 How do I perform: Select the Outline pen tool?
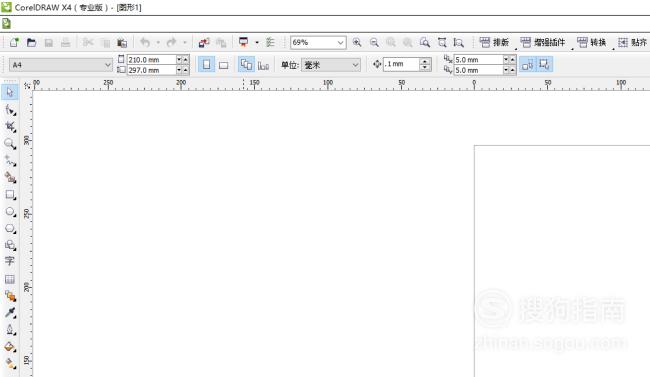click(x=10, y=330)
